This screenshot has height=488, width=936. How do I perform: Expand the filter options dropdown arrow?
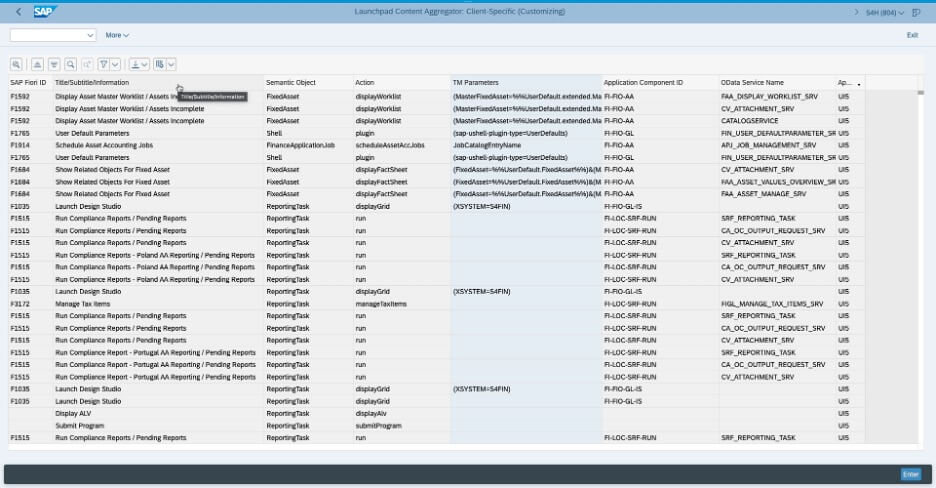115,64
